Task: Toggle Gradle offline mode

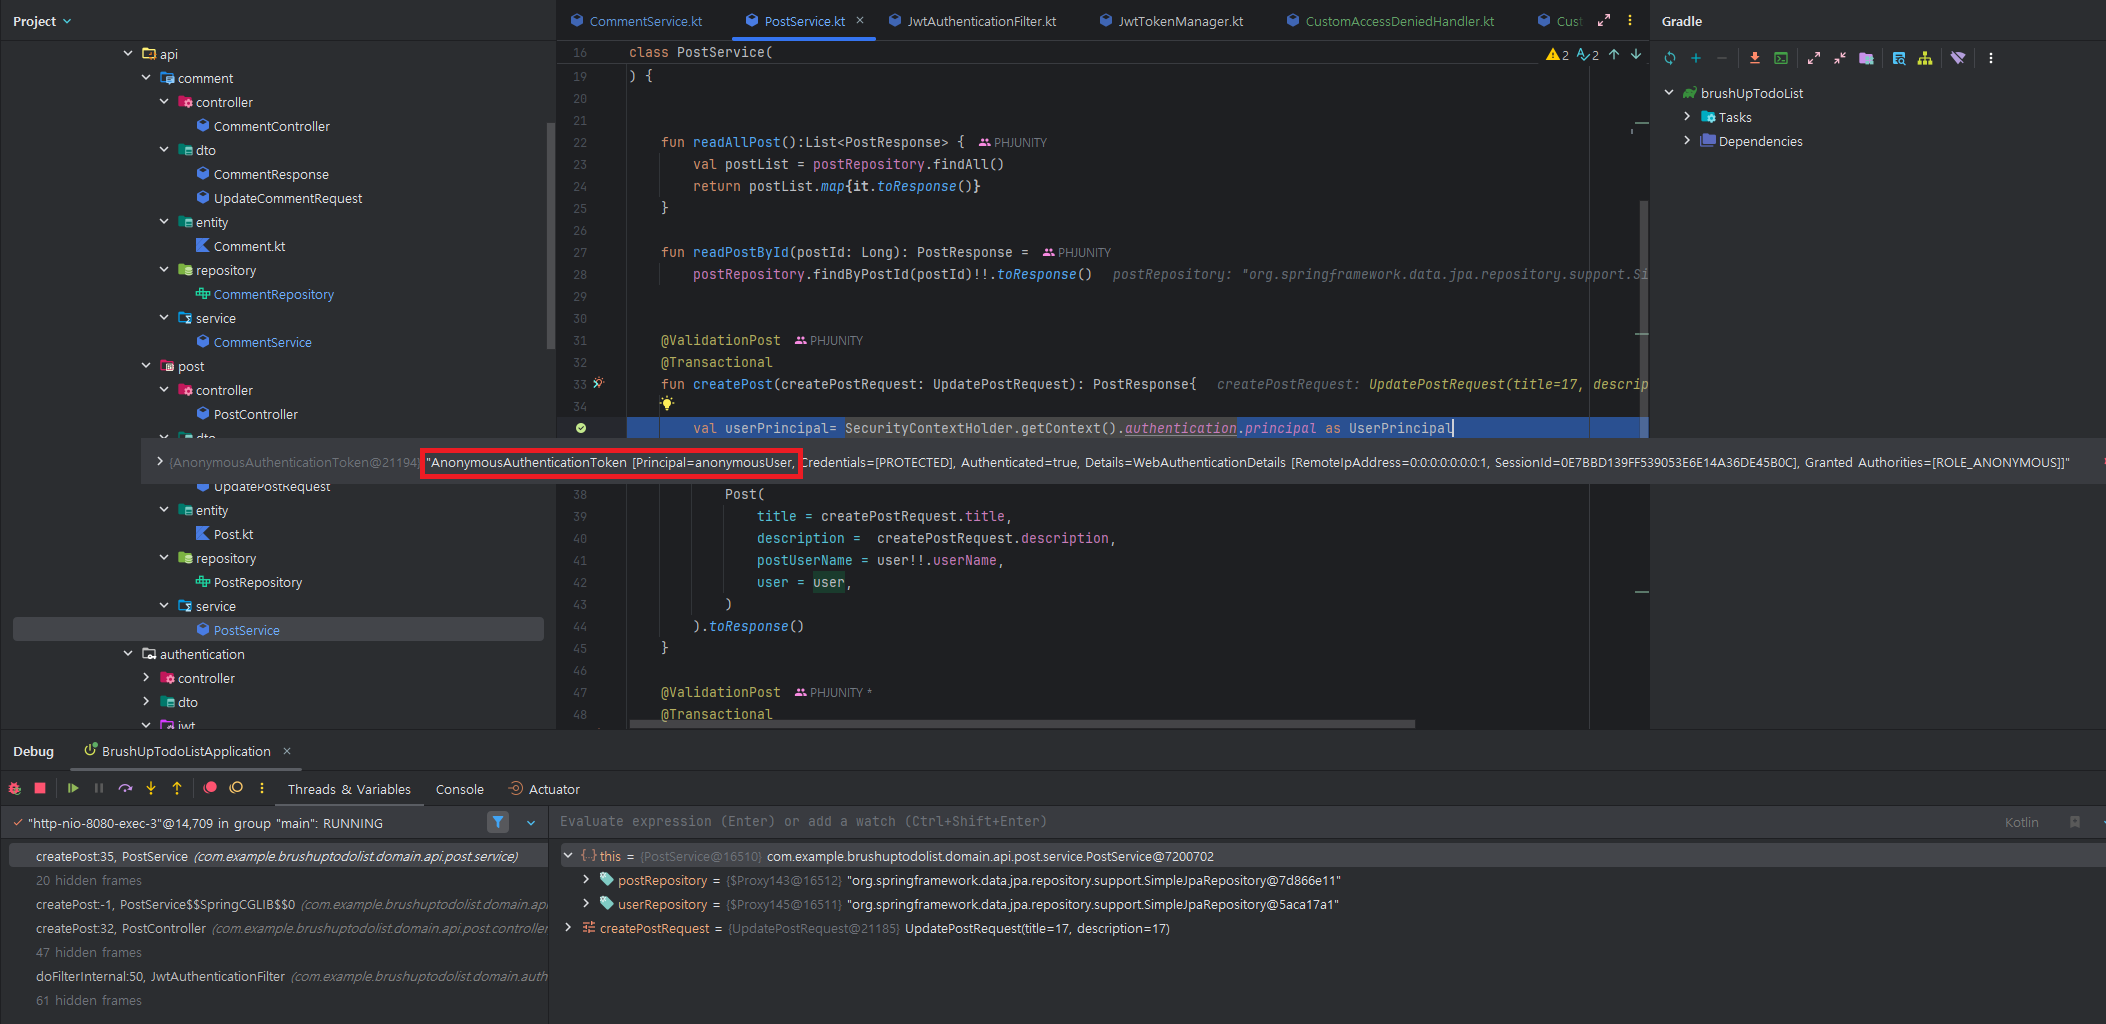Action: (x=1958, y=58)
